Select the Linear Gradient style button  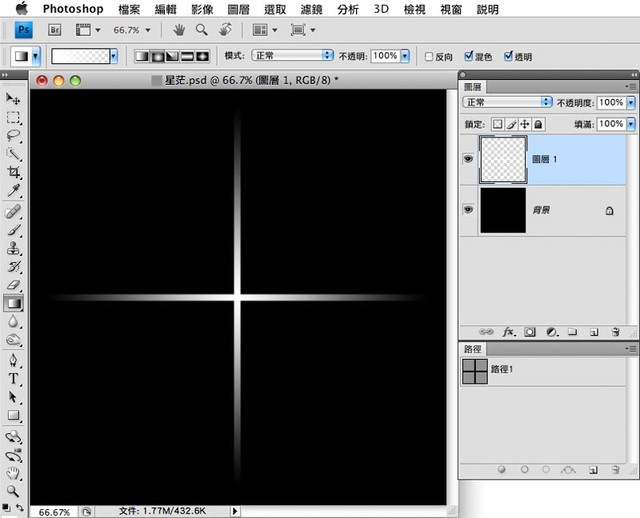tap(142, 56)
